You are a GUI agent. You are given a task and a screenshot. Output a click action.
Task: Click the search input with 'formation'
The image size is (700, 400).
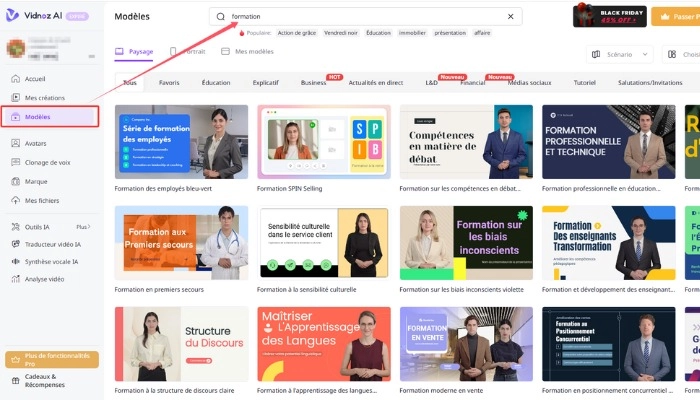click(366, 17)
